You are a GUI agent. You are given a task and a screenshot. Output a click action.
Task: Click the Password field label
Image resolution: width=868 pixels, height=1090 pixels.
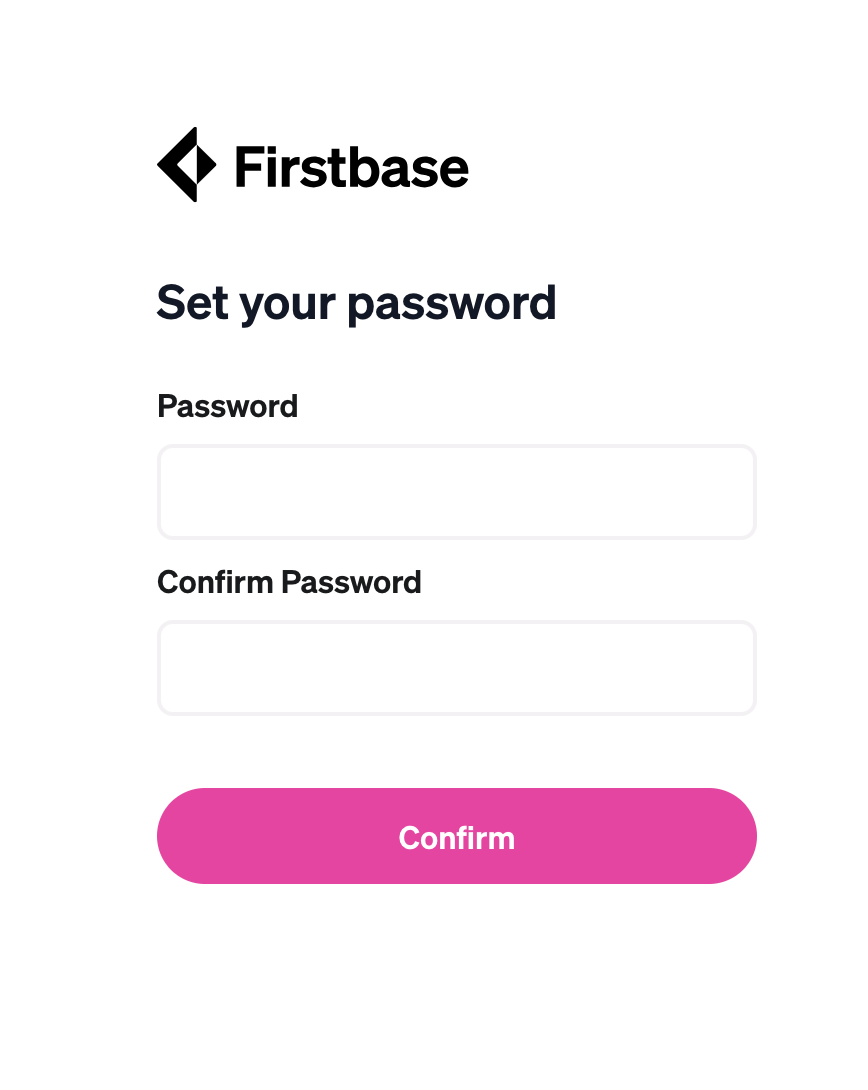pos(227,406)
